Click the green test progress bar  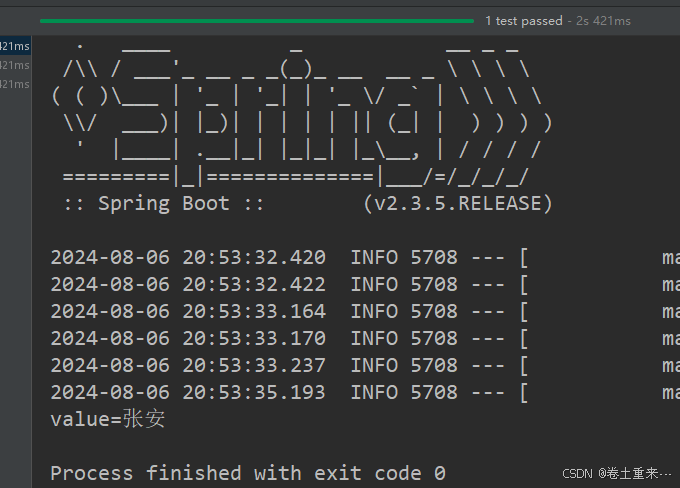(x=257, y=21)
